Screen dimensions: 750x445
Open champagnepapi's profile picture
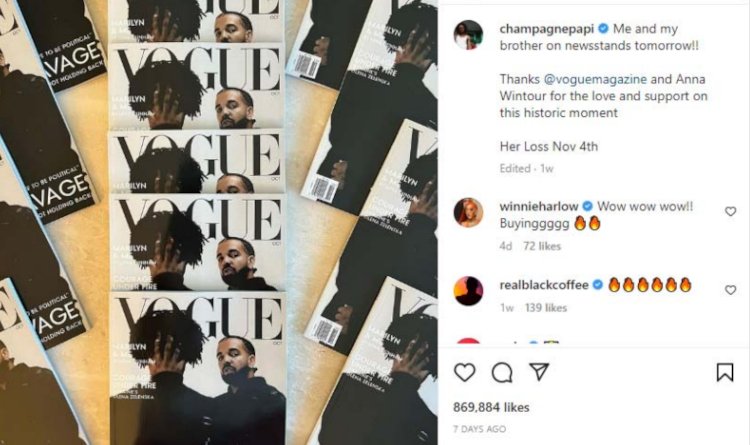coord(468,35)
